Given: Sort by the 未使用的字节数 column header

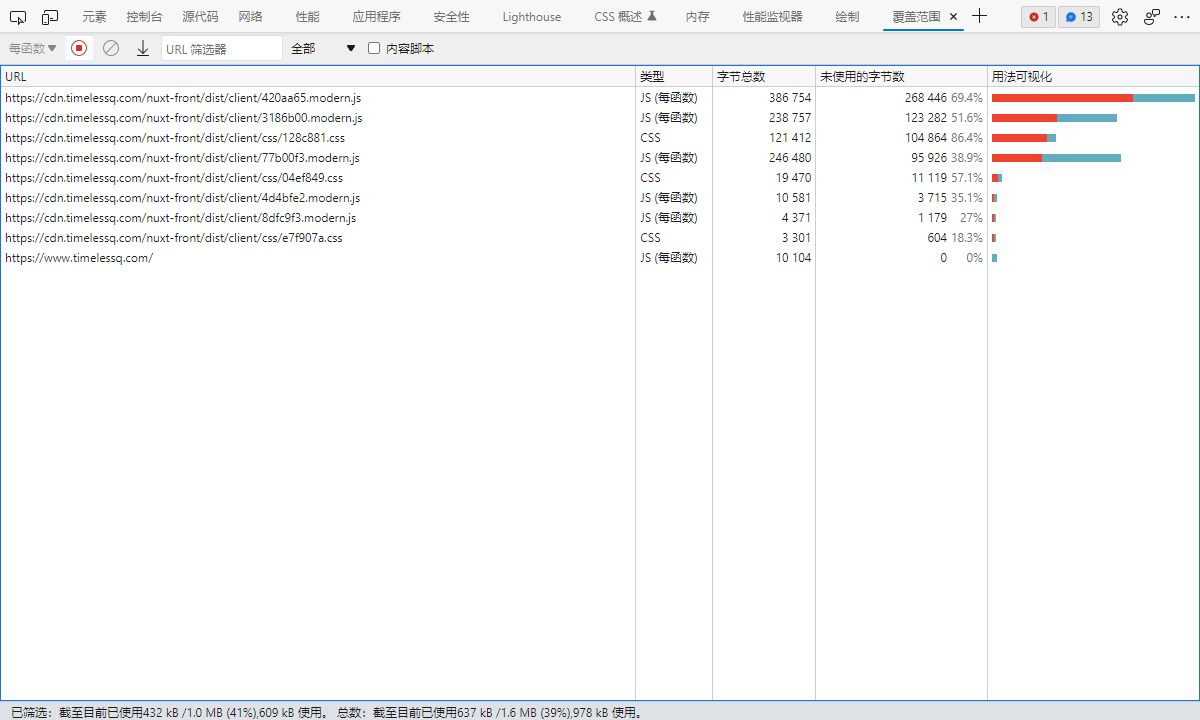Looking at the screenshot, I should [x=901, y=77].
